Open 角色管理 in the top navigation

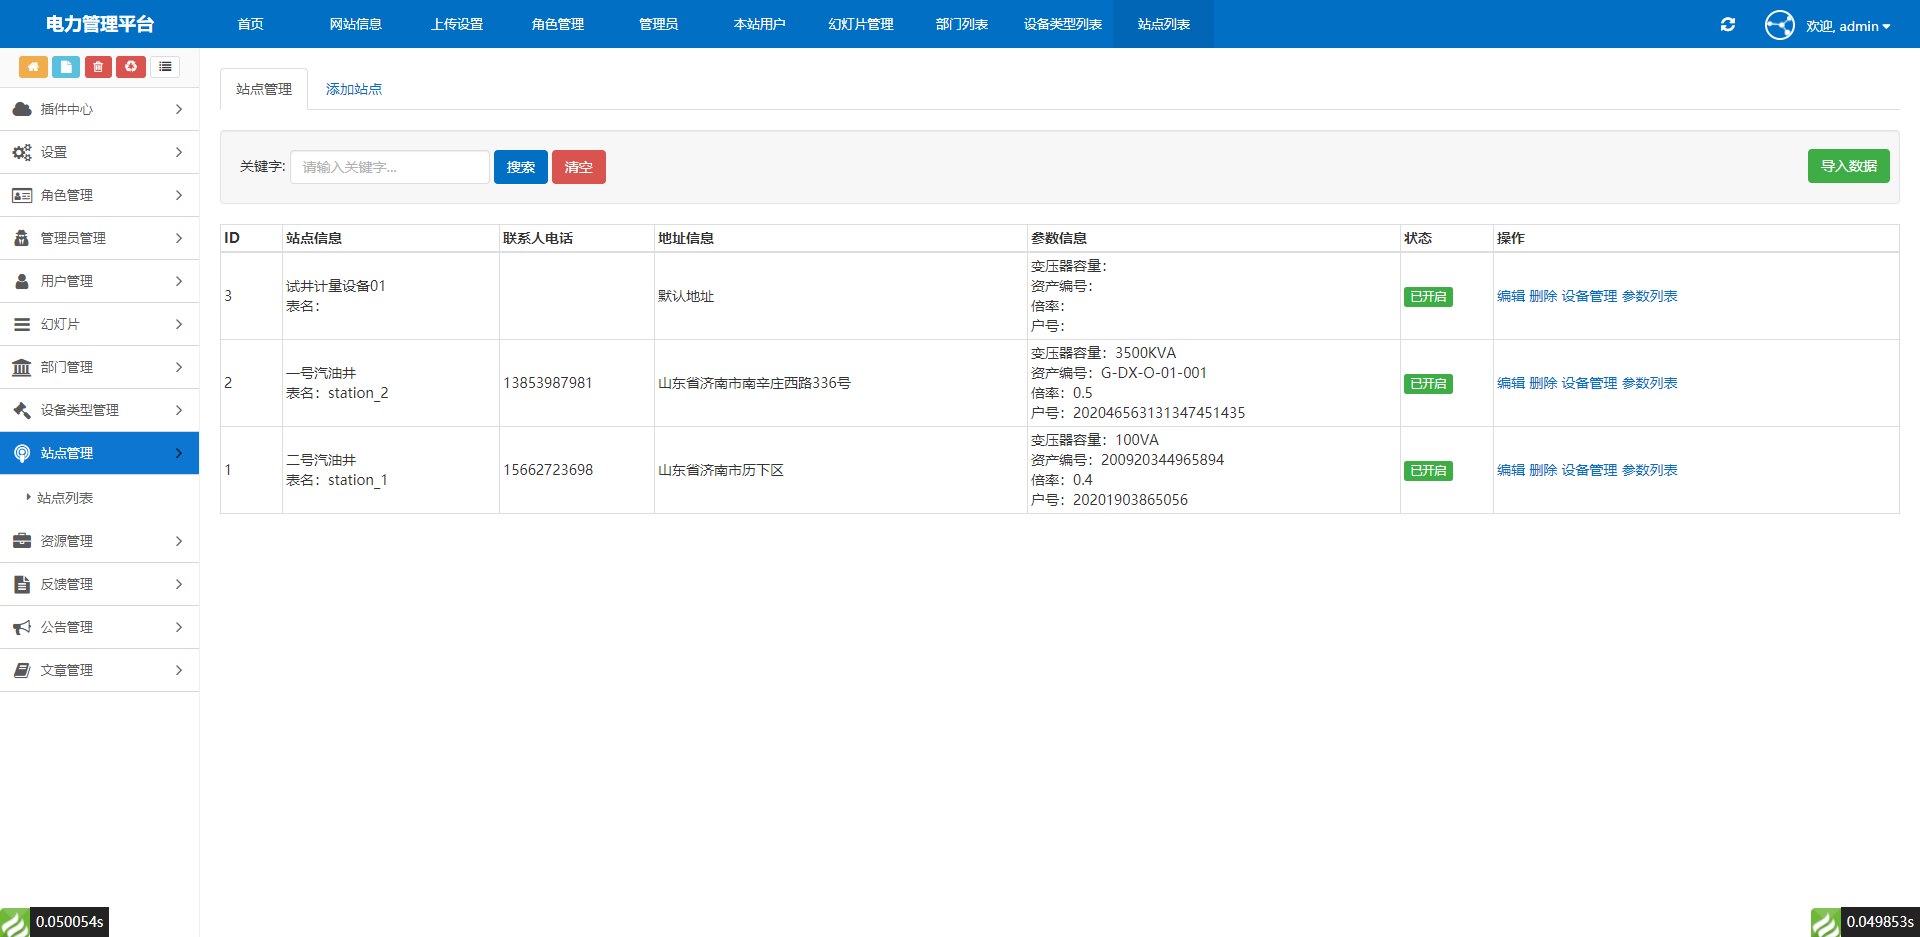(558, 24)
